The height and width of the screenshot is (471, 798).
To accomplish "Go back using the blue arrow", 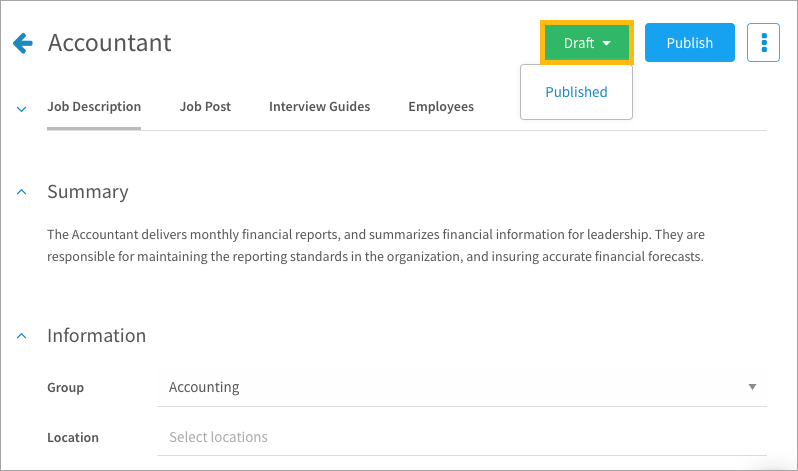I will [x=23, y=43].
